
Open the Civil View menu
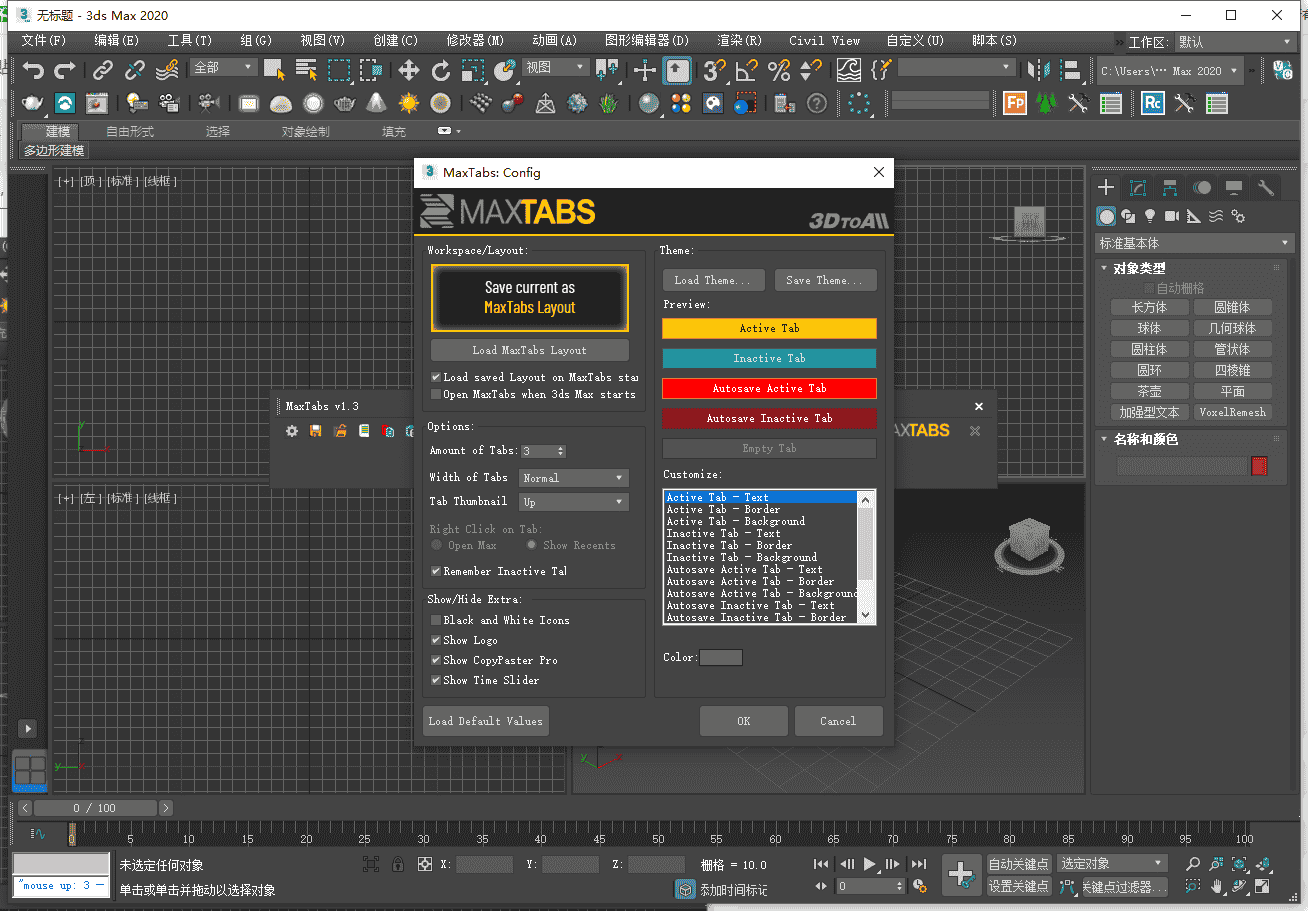point(824,41)
